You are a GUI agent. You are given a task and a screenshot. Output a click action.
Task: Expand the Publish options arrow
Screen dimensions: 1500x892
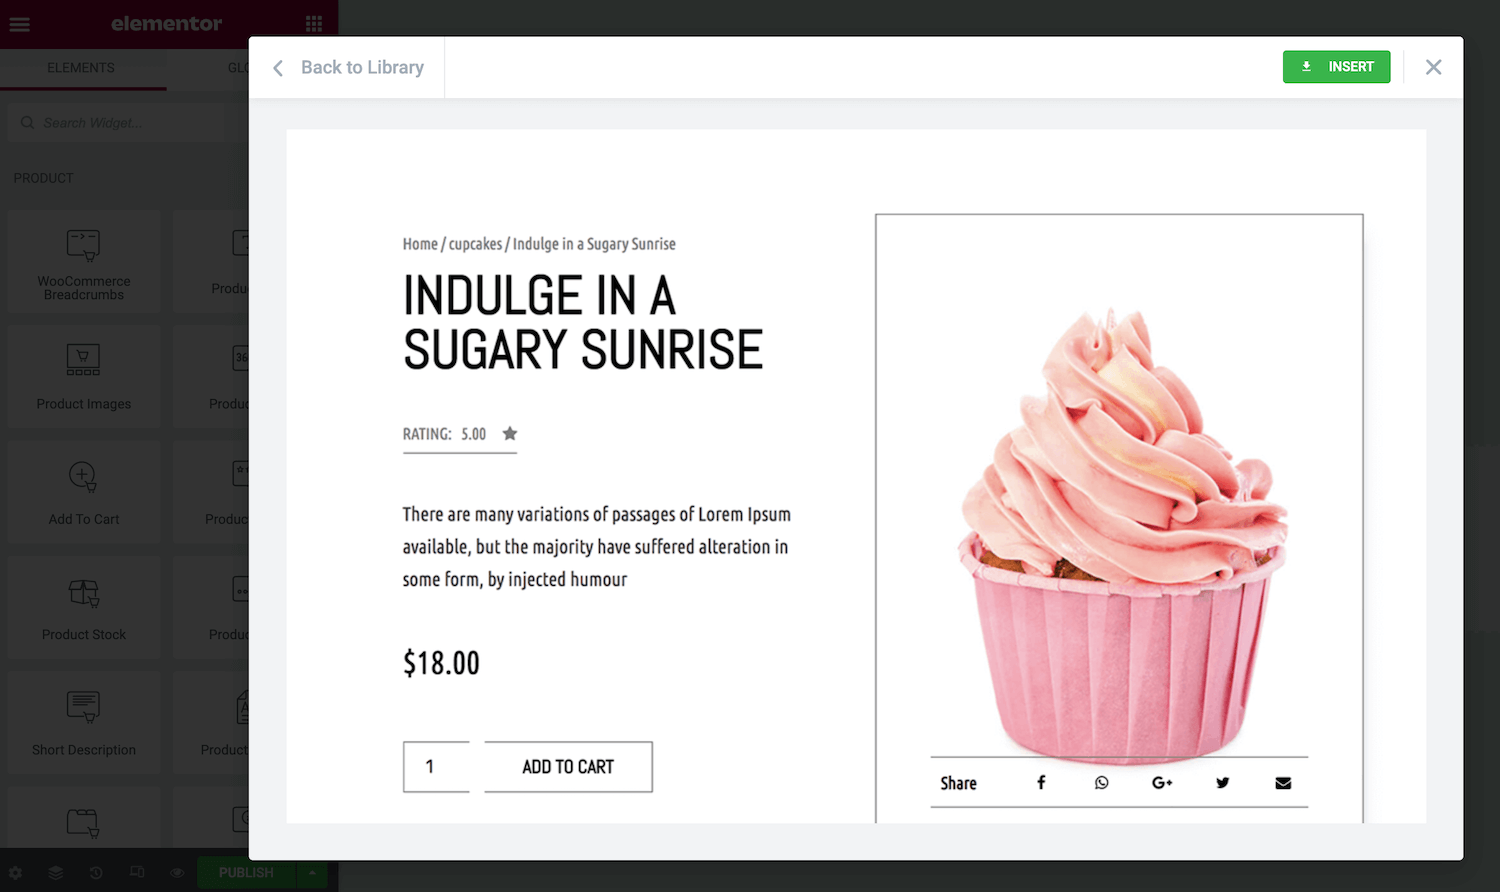[x=312, y=873]
